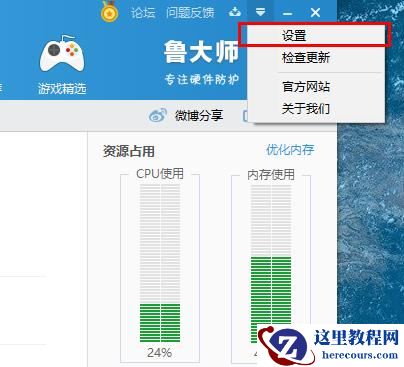Open the 论坛 forum link

click(x=143, y=13)
